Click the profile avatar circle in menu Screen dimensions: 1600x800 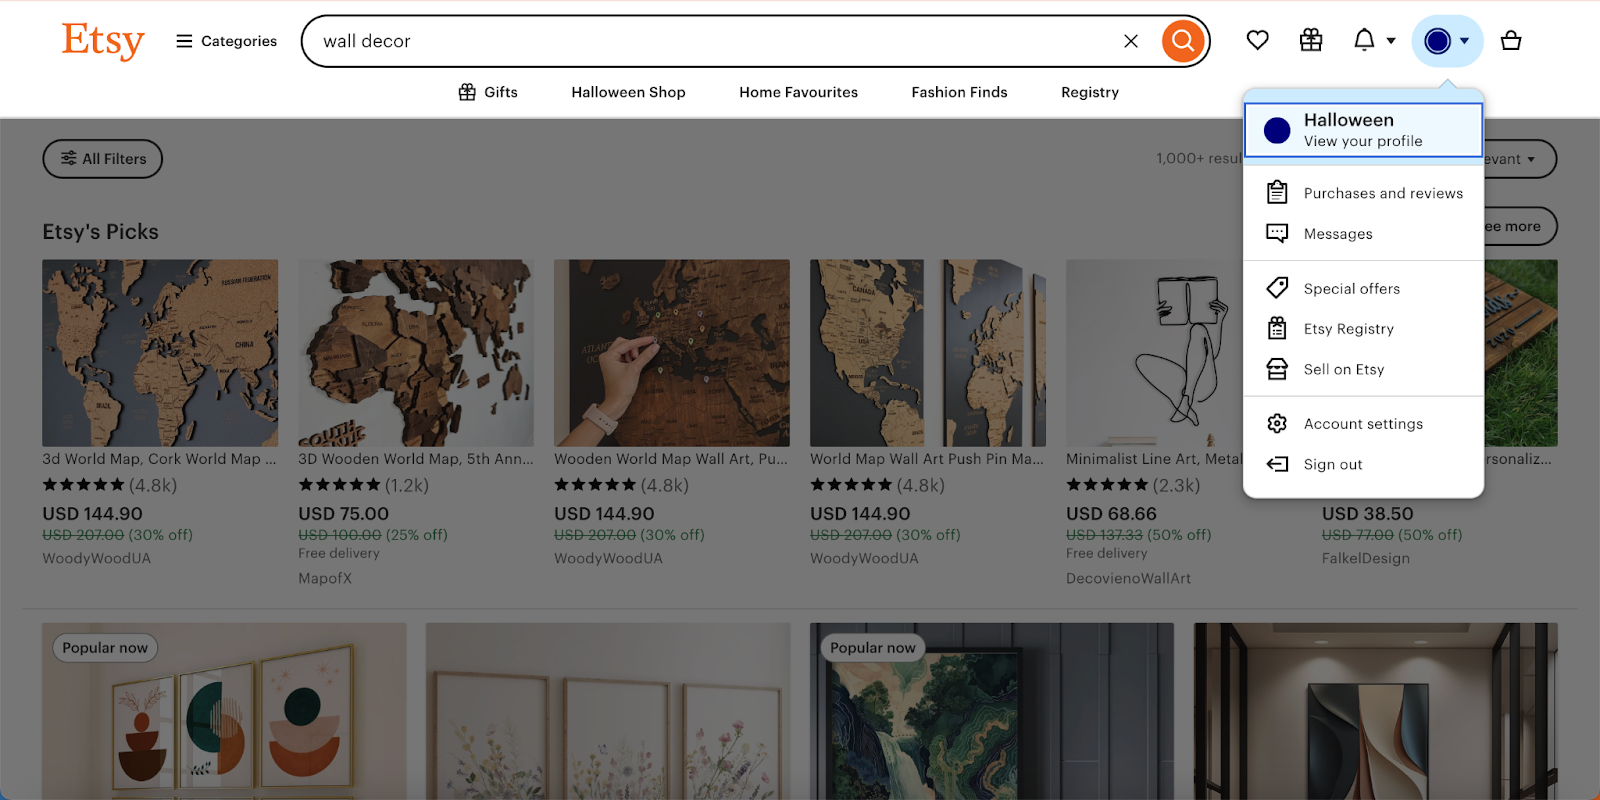pos(1277,130)
